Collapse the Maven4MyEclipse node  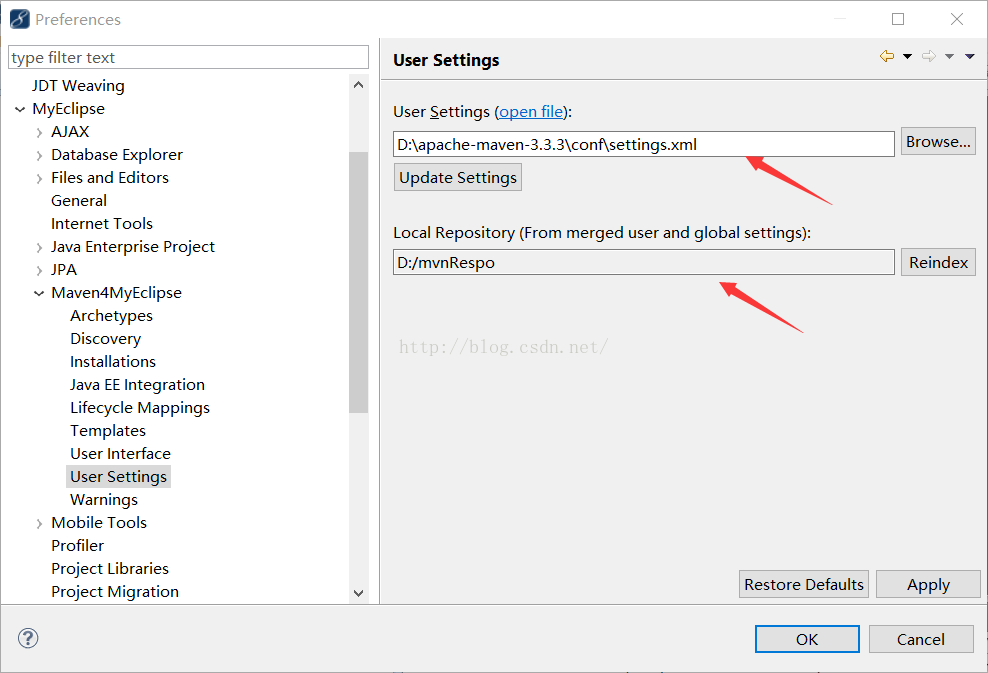pos(39,293)
